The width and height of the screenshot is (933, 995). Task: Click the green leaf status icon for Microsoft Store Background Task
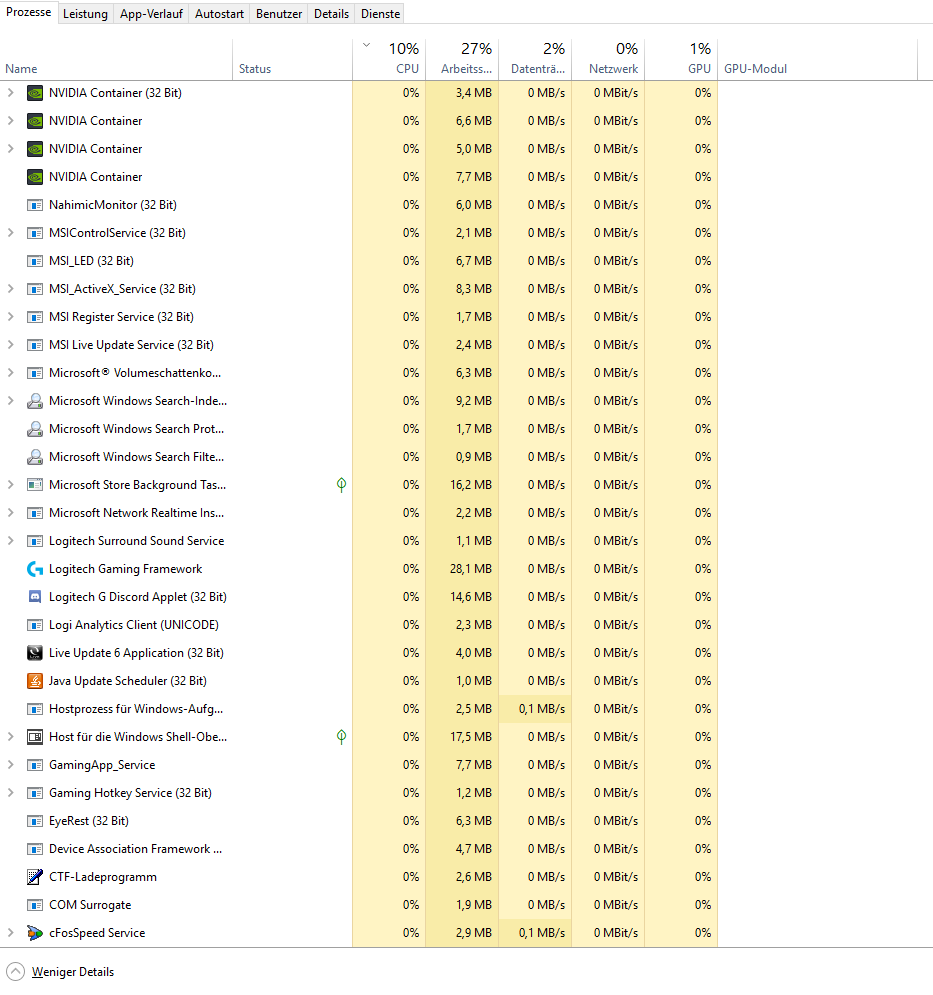click(341, 485)
